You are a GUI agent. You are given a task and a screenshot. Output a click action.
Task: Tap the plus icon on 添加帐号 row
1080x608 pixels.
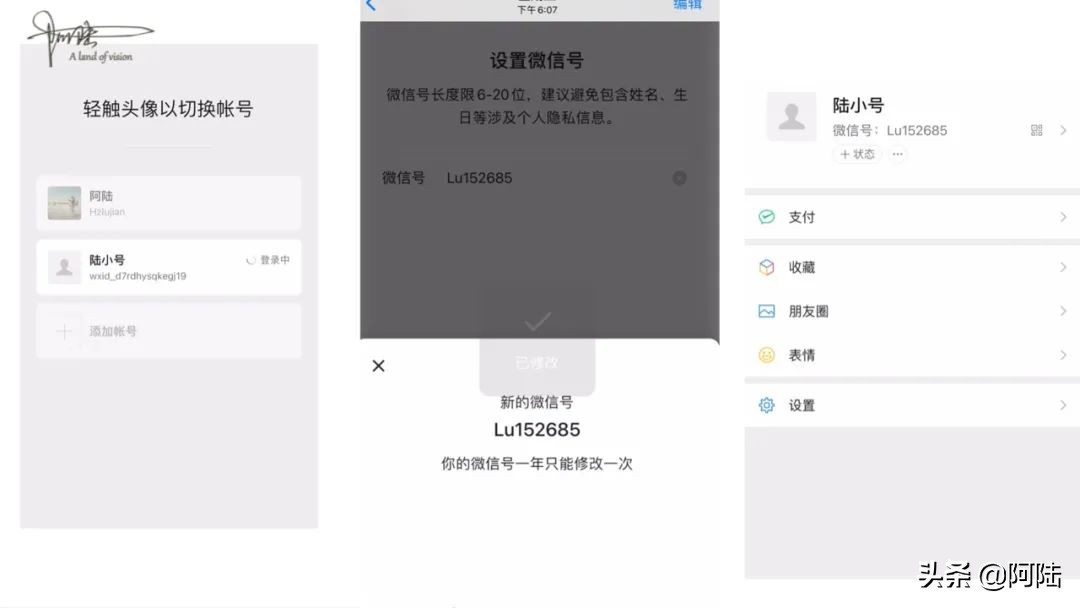tap(62, 331)
